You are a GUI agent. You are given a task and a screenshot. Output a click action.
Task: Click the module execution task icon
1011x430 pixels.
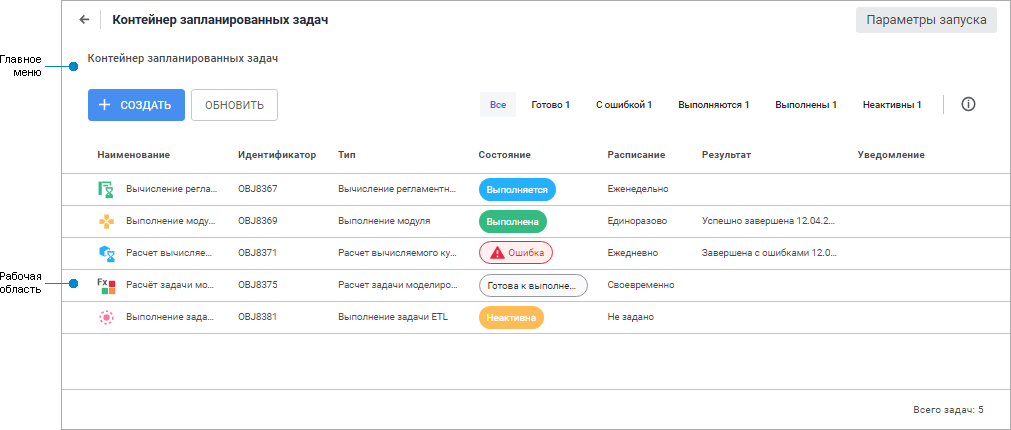[106, 221]
